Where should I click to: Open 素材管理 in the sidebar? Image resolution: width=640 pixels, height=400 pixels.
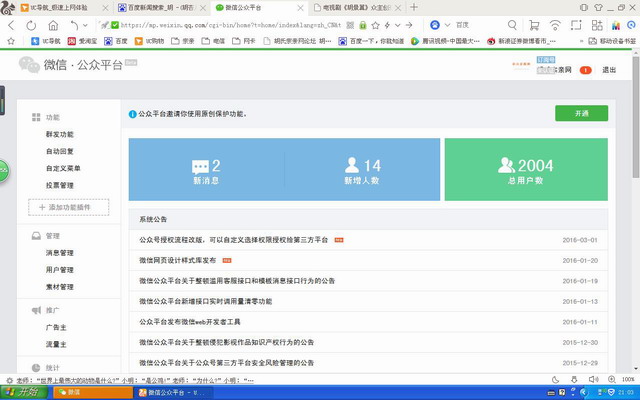click(x=60, y=287)
